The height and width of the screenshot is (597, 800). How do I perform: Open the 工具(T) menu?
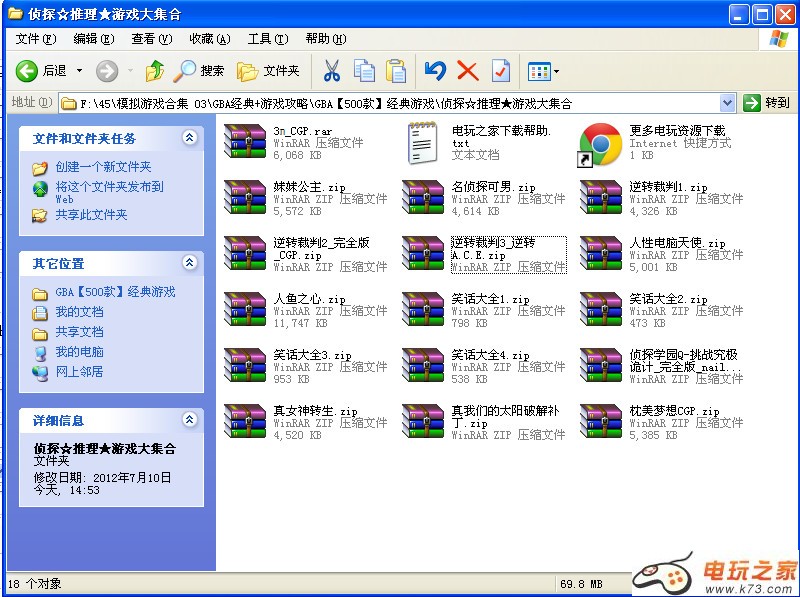[267, 39]
